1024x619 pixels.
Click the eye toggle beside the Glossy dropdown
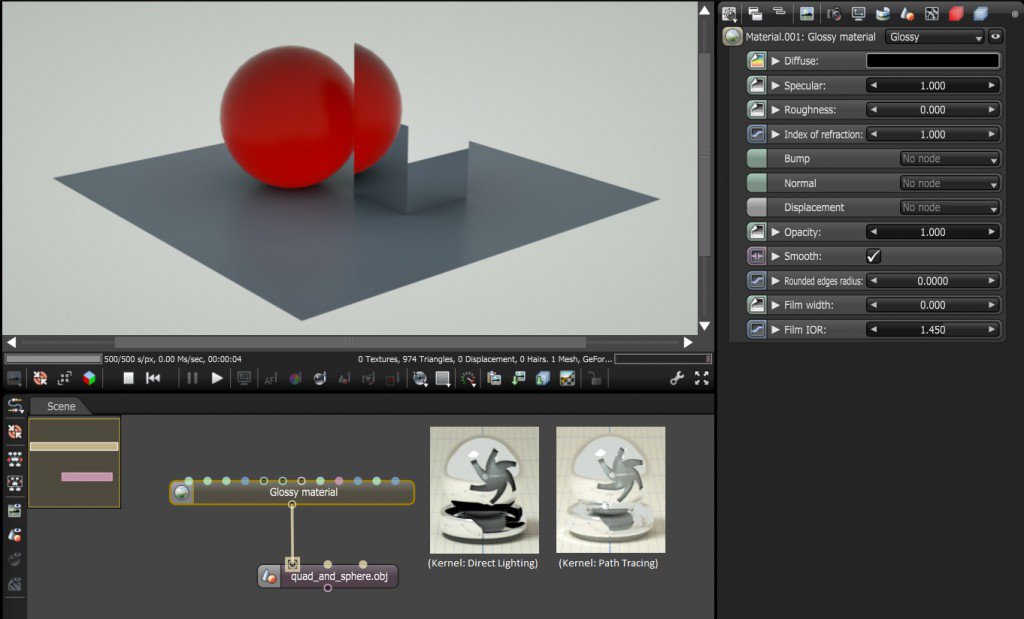[x=996, y=36]
